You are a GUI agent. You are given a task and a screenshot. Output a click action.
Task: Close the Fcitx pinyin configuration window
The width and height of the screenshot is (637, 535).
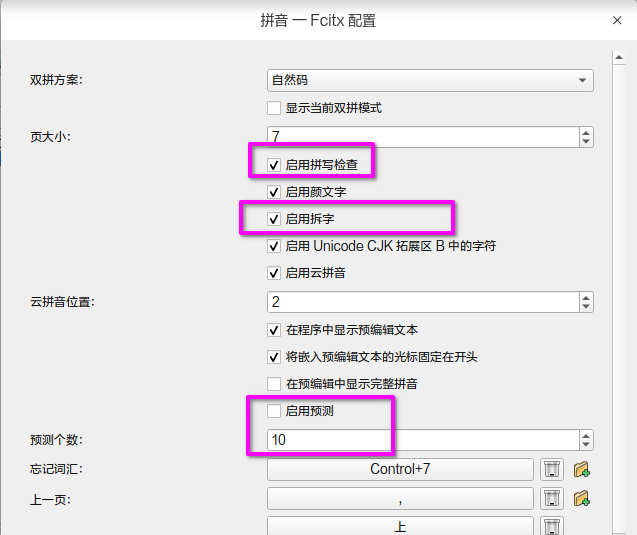[616, 20]
